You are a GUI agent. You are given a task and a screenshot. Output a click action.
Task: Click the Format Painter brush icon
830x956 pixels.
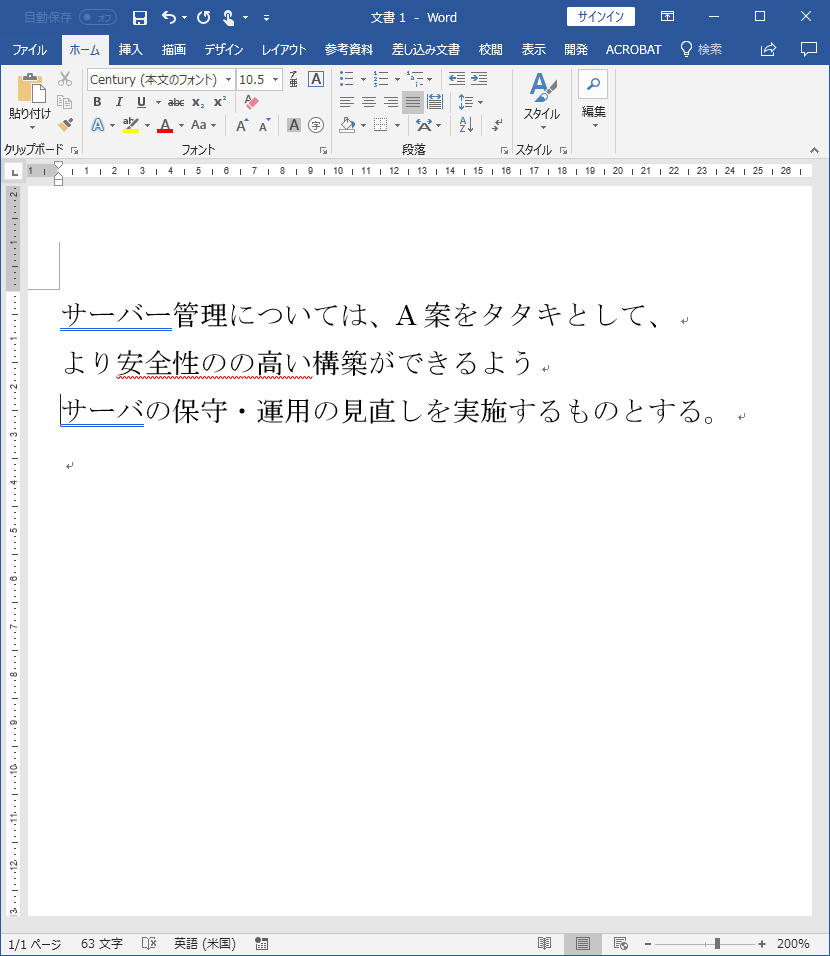(x=65, y=125)
